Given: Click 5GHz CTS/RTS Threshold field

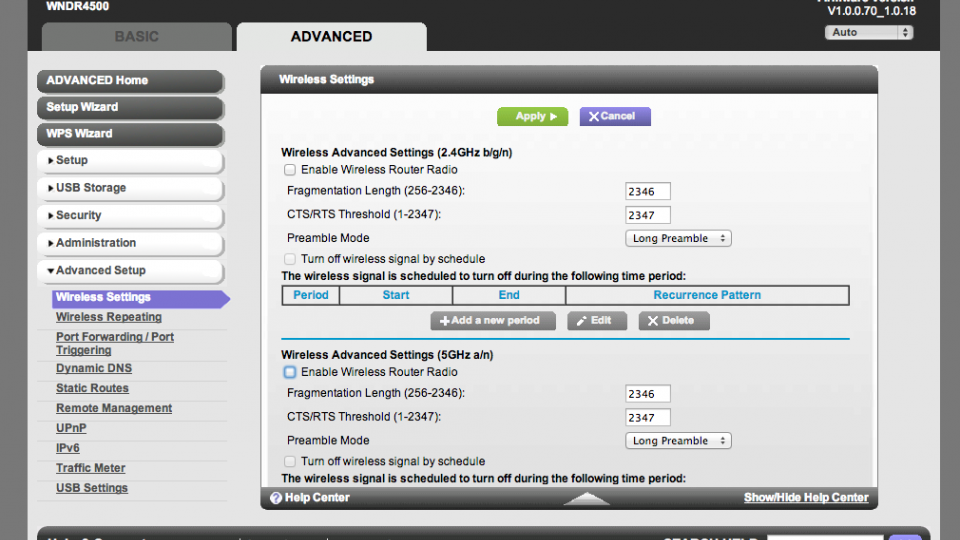Looking at the screenshot, I should tap(648, 418).
